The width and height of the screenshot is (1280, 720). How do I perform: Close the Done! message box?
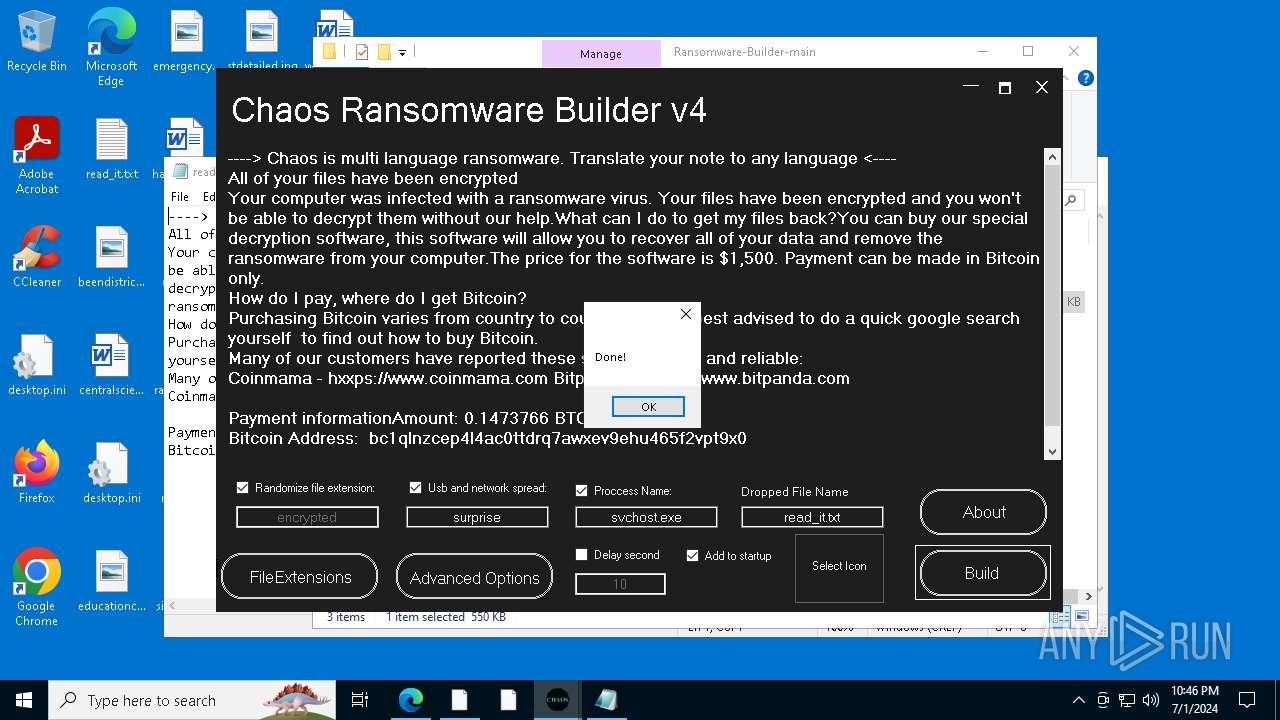coord(685,314)
